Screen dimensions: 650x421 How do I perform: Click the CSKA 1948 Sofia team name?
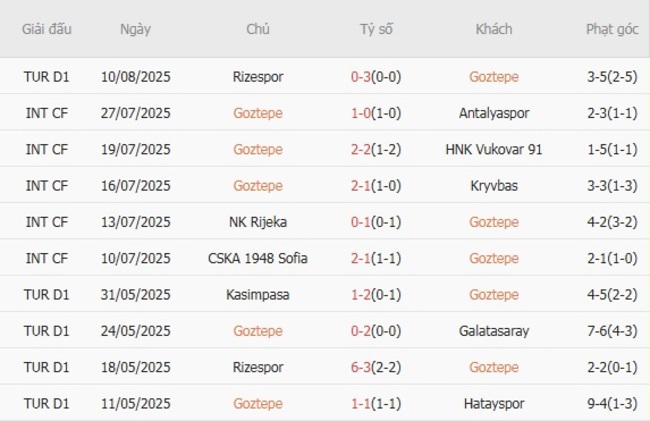coord(258,258)
